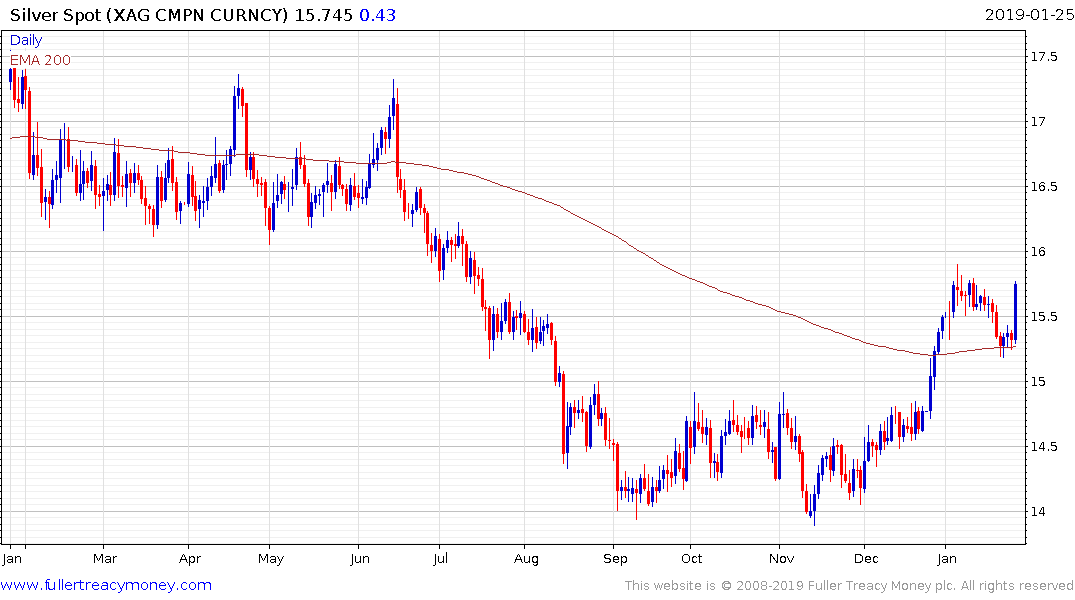The image size is (1075, 600).
Task: Click the Jul month axis label
Action: [441, 559]
